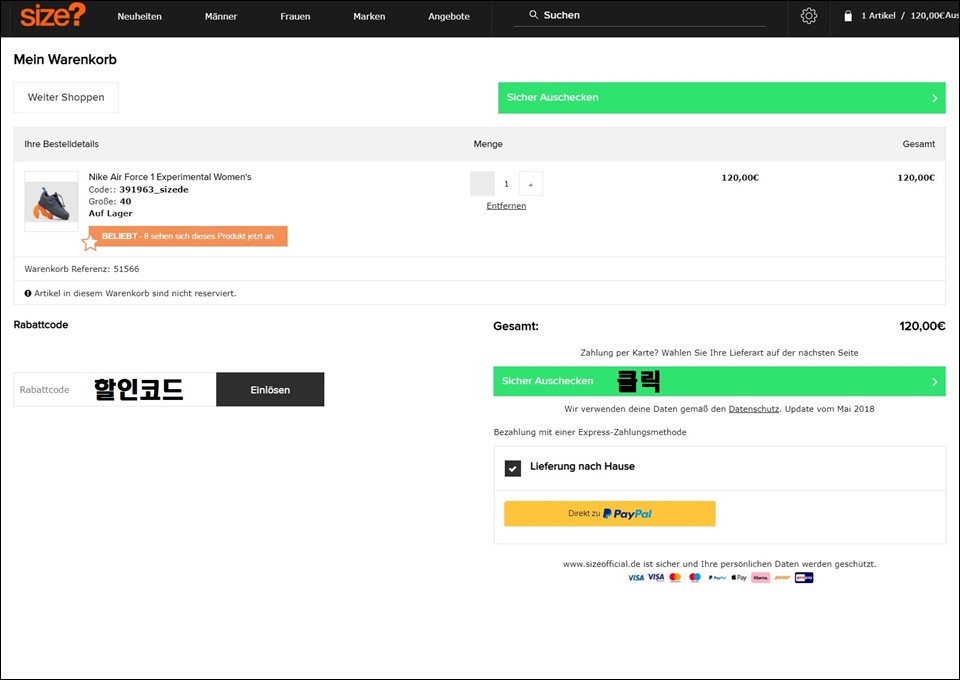Viewport: 960px width, 680px height.
Task: Open the Neuheiten menu
Action: tap(140, 17)
